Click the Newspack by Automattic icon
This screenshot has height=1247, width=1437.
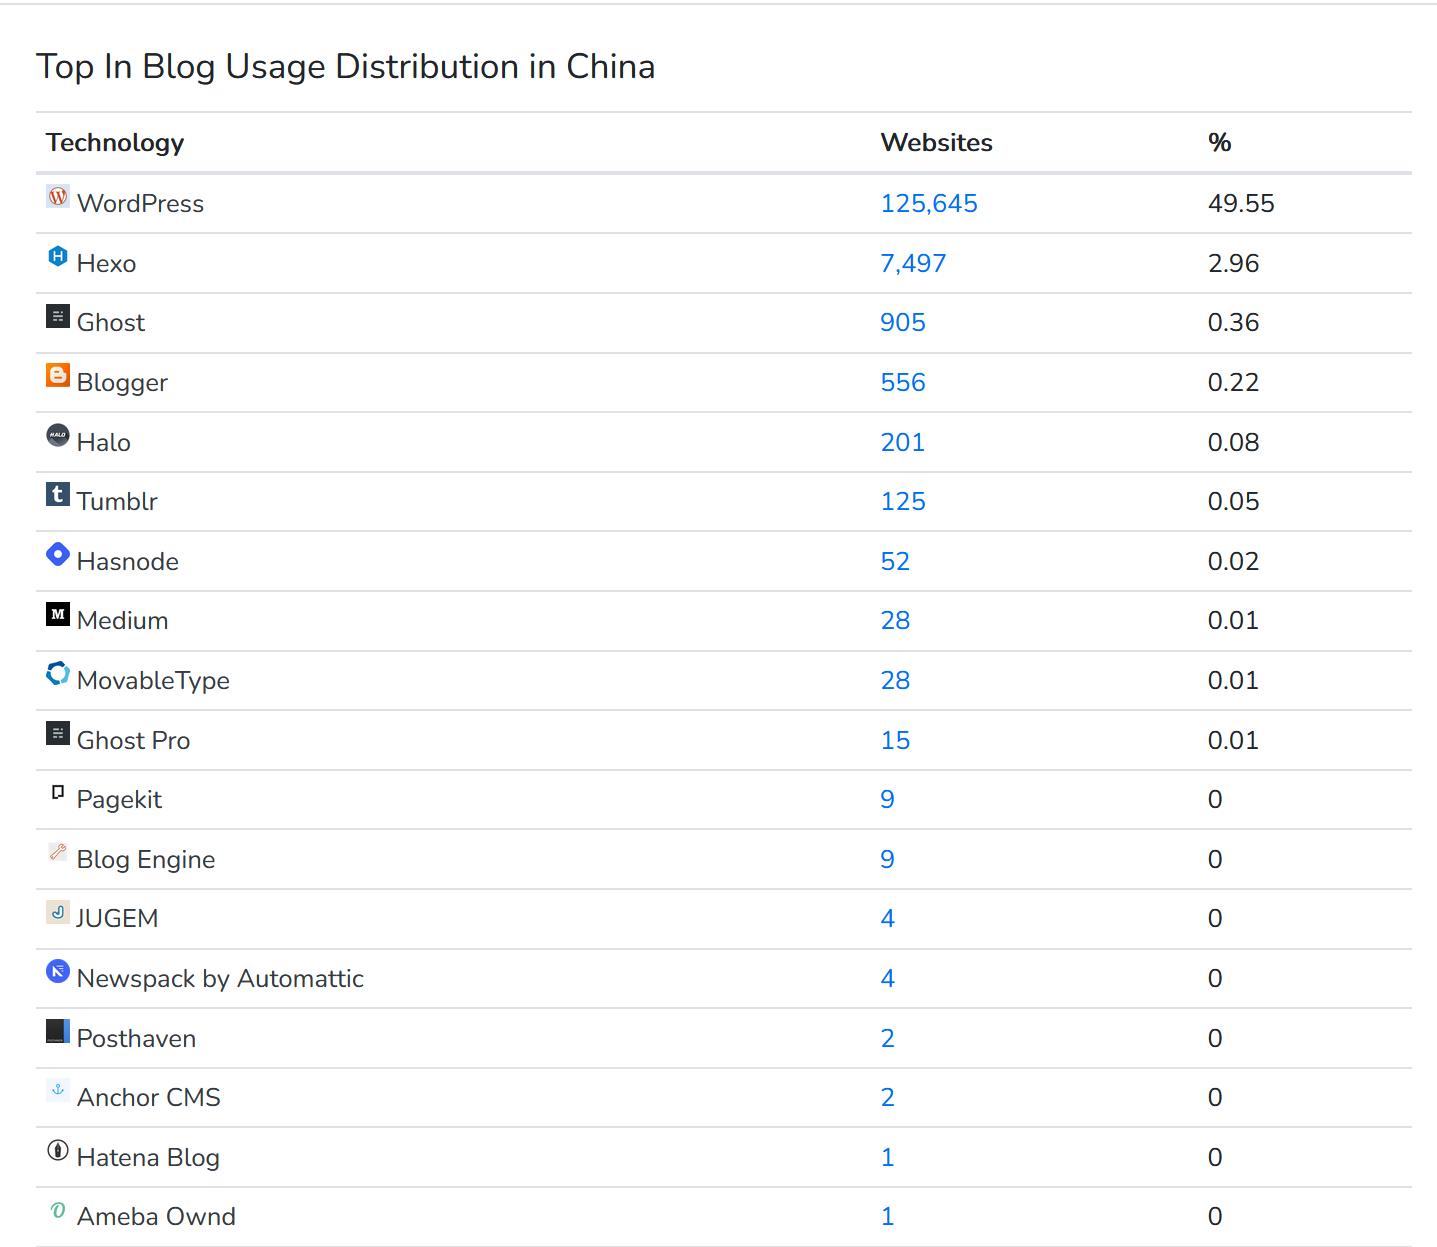click(x=58, y=971)
